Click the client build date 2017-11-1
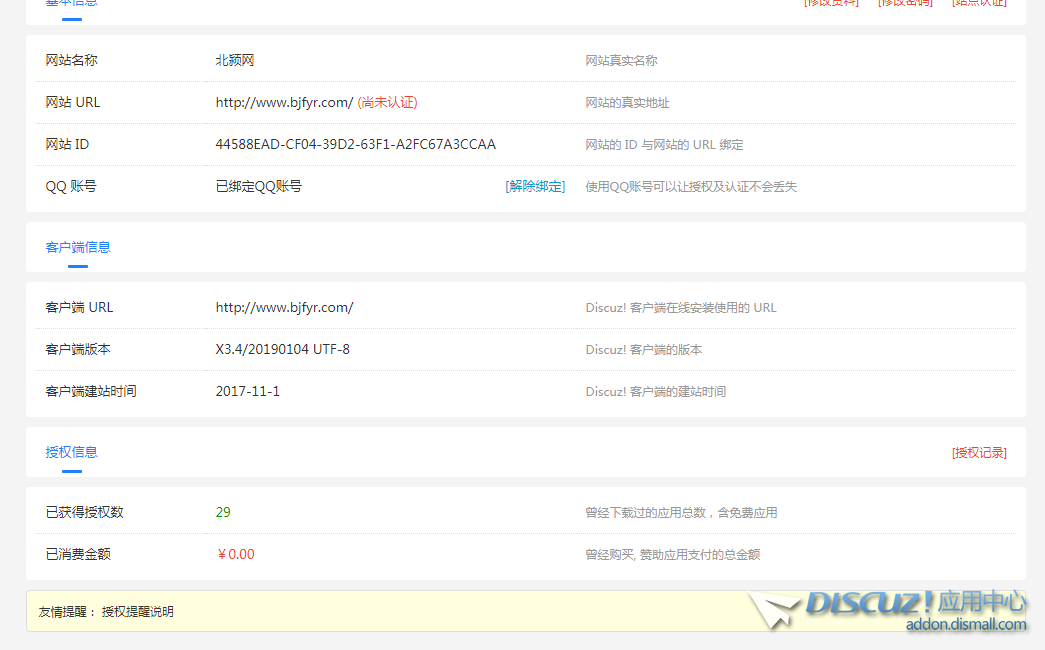This screenshot has height=650, width=1045. click(x=247, y=391)
